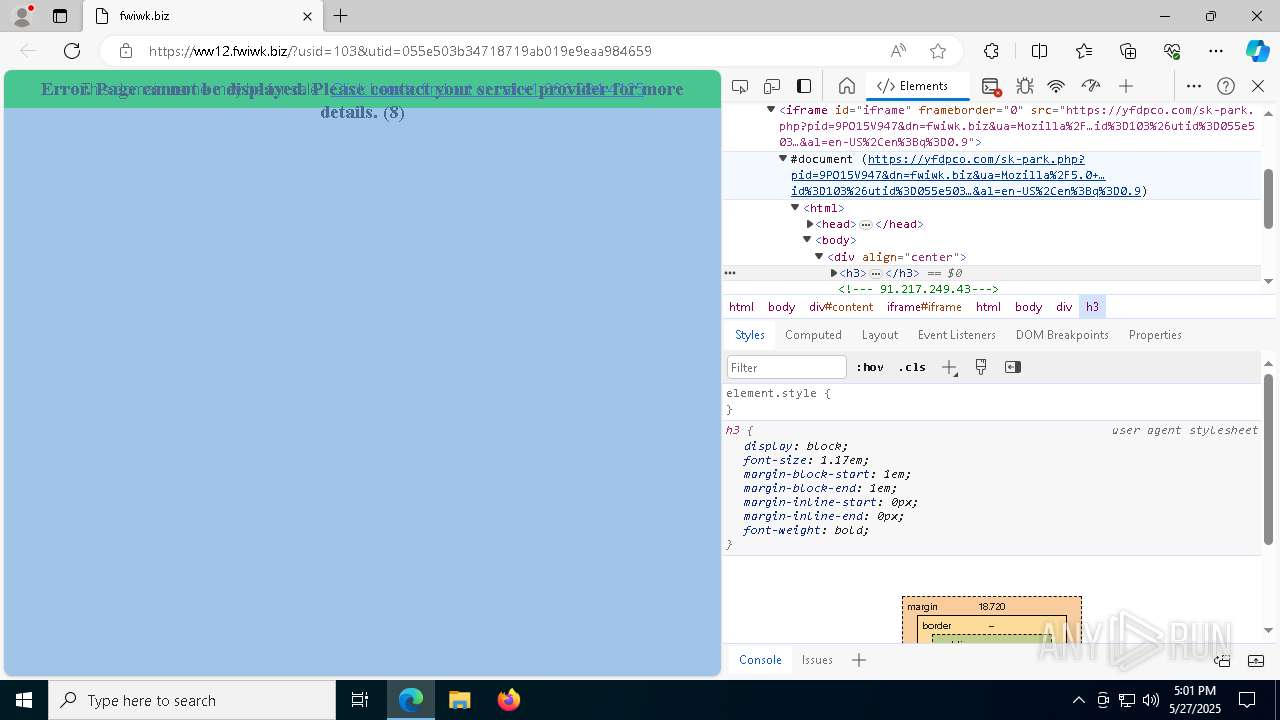
Task: Toggle the DevTools activity bar sidebar icon
Action: point(804,86)
